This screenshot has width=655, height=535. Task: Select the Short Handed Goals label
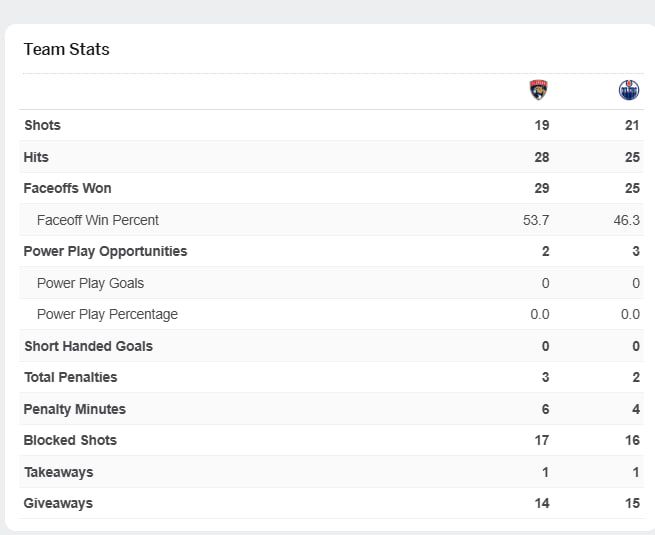pyautogui.click(x=88, y=346)
